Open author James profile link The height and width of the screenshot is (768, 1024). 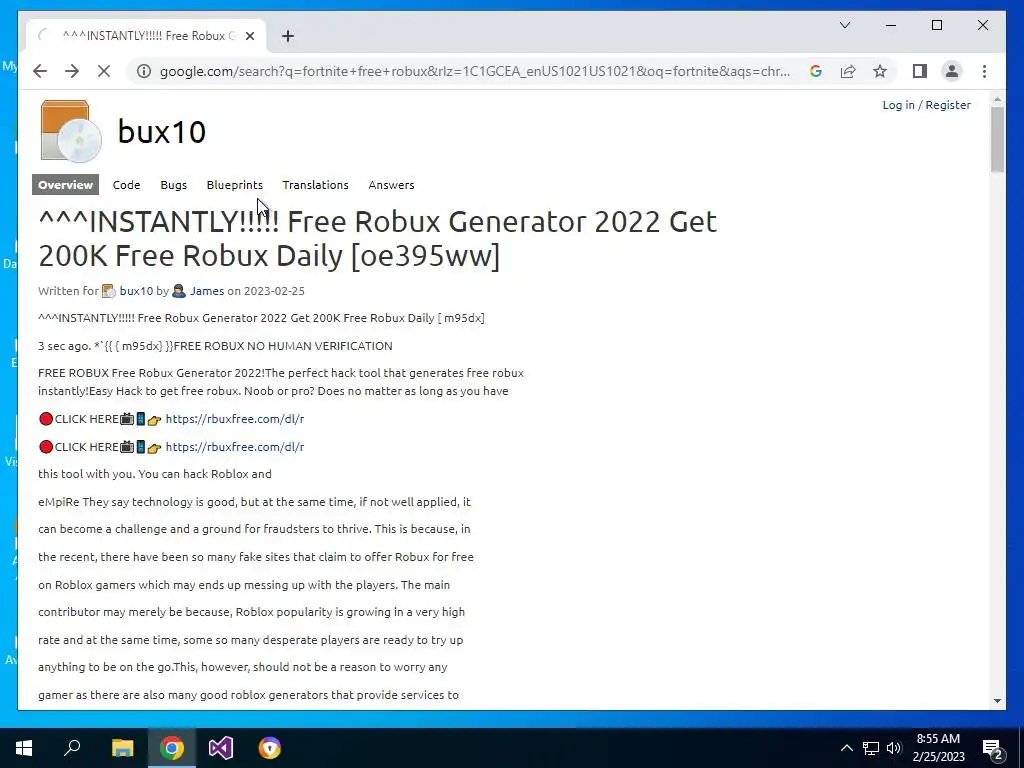pyautogui.click(x=207, y=291)
